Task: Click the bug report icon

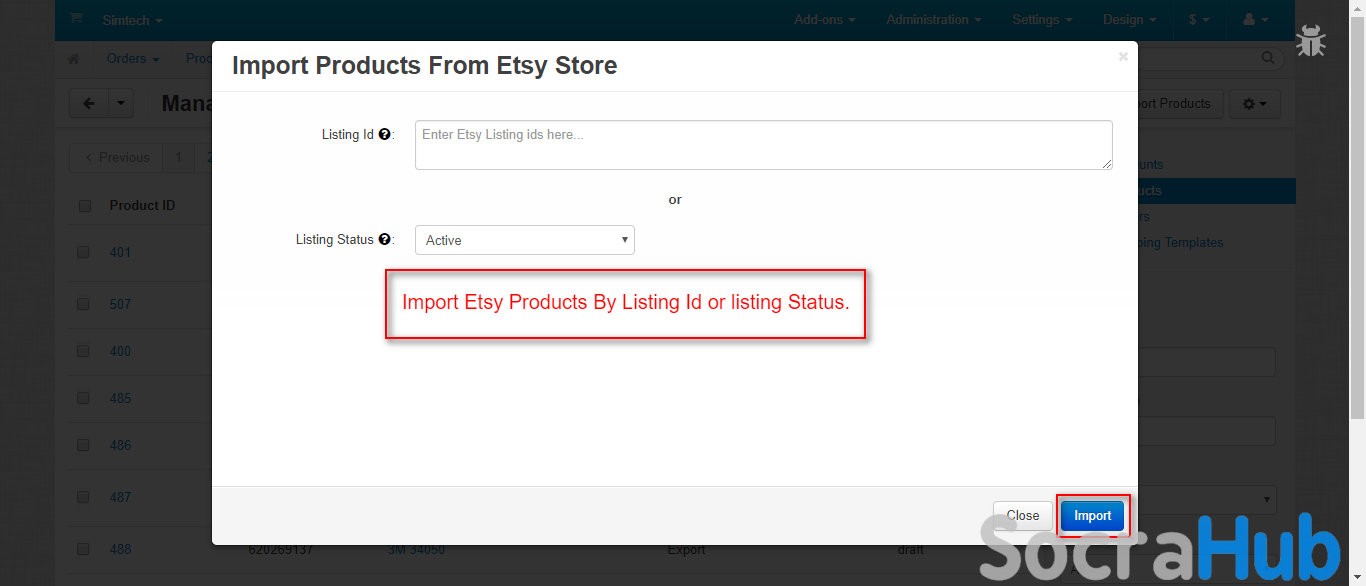Action: coord(1310,41)
